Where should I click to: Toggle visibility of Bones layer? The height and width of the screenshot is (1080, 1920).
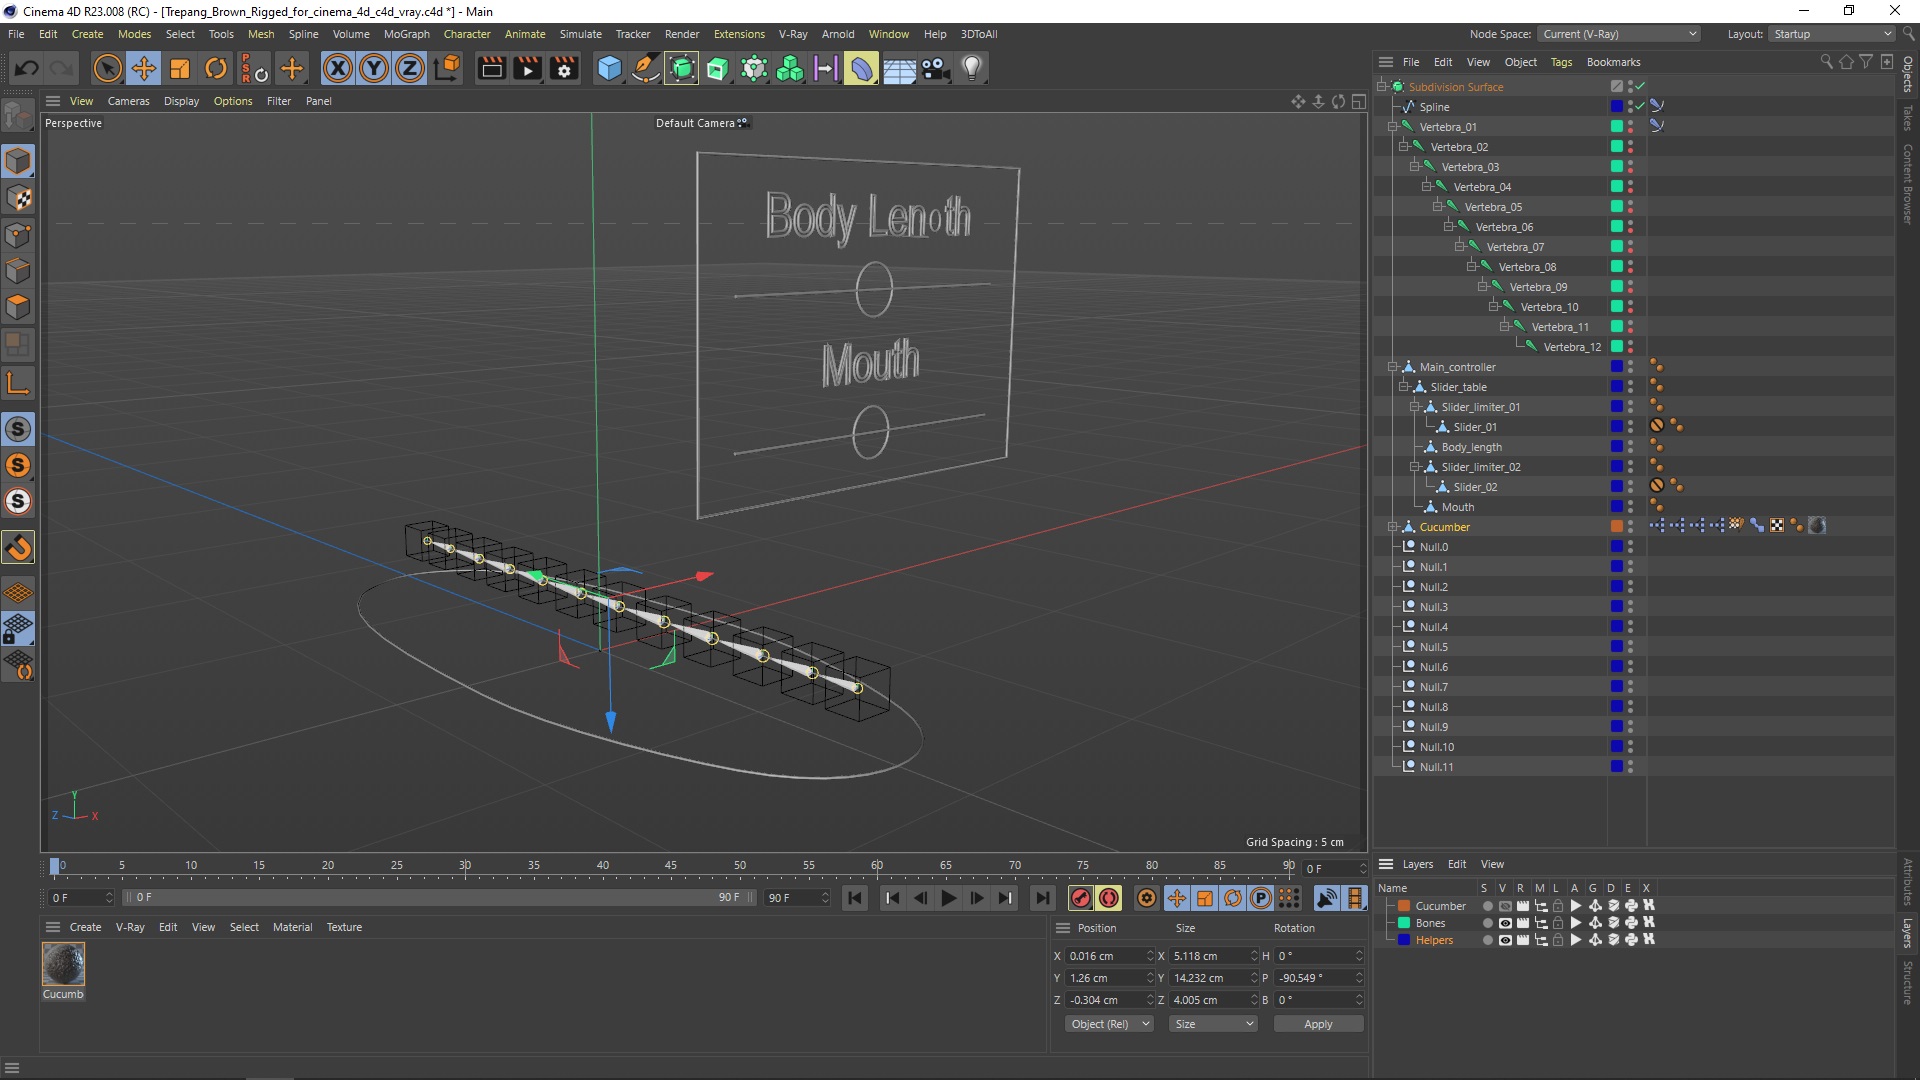[1501, 923]
